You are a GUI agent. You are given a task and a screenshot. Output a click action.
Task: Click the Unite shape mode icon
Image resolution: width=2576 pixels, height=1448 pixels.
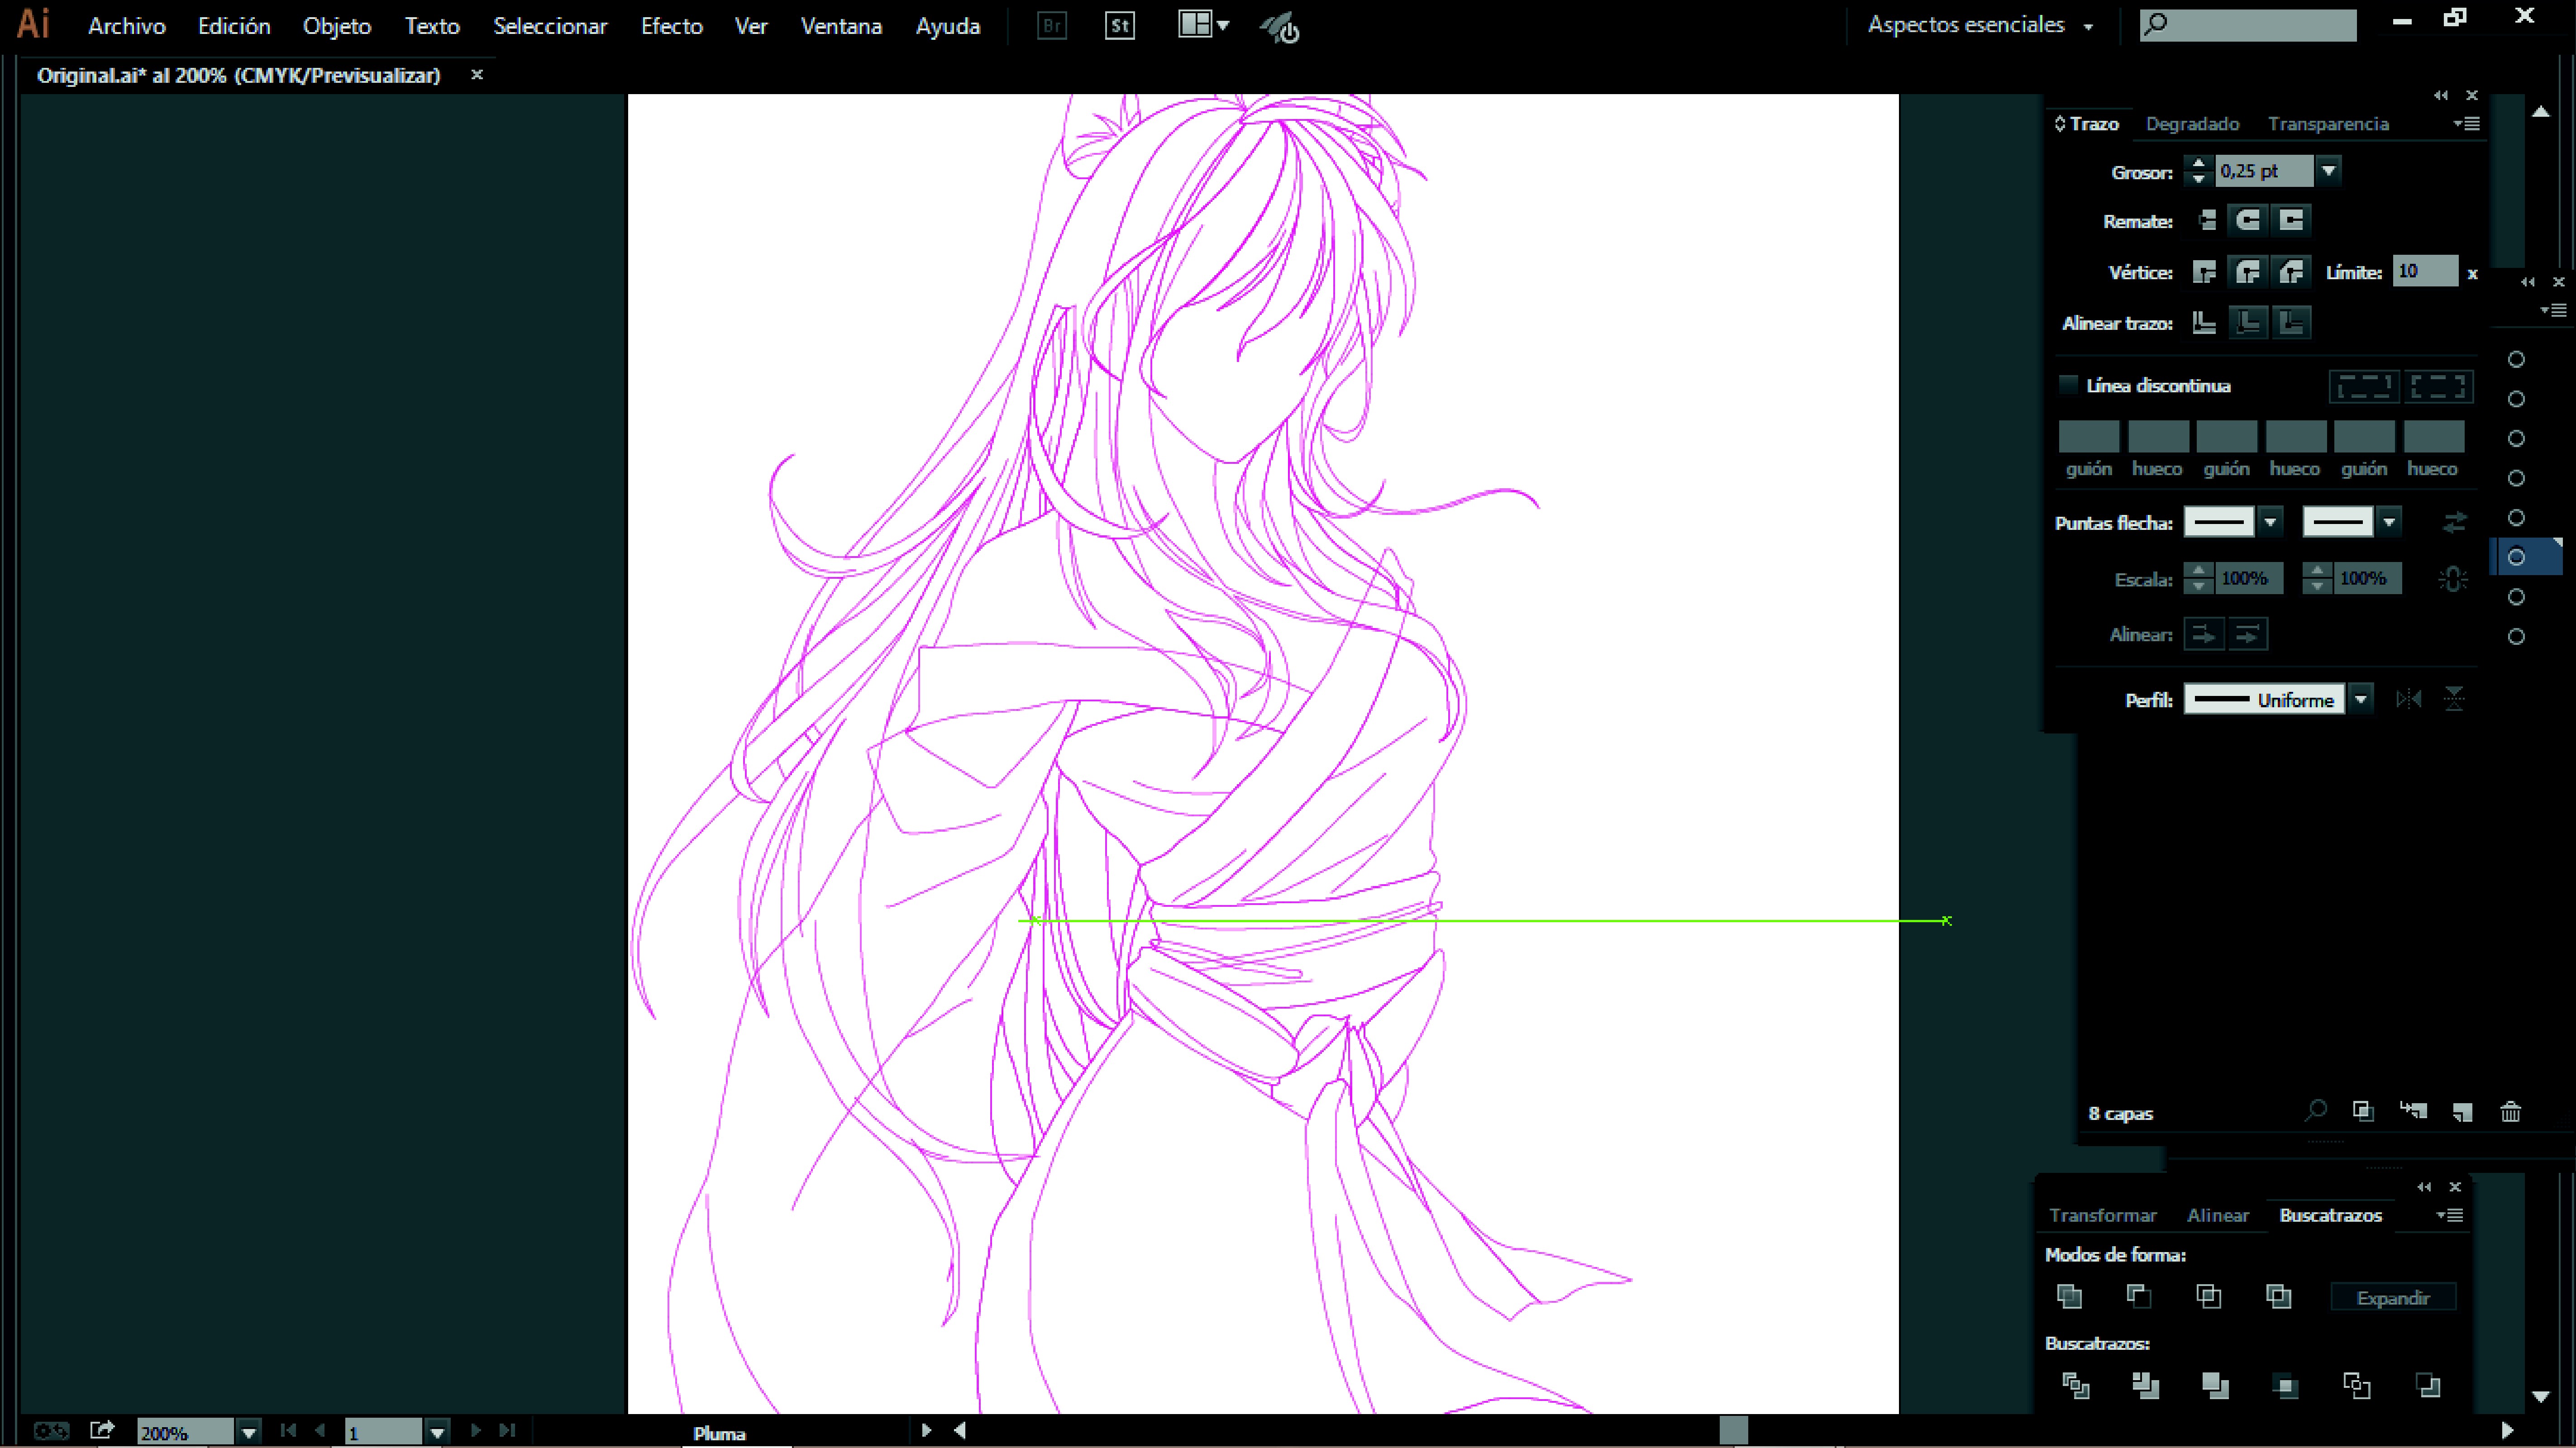(x=2069, y=1296)
